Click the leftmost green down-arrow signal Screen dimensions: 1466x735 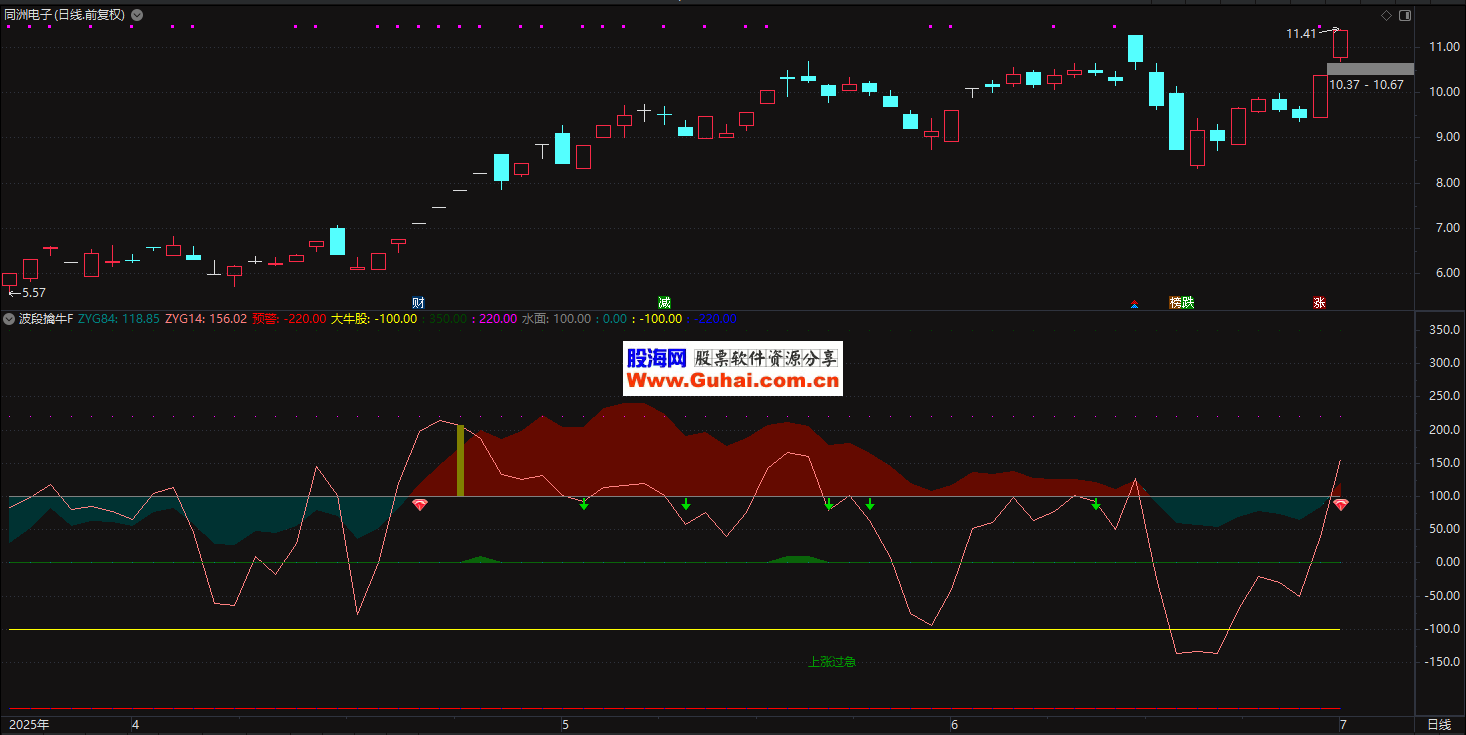click(584, 504)
